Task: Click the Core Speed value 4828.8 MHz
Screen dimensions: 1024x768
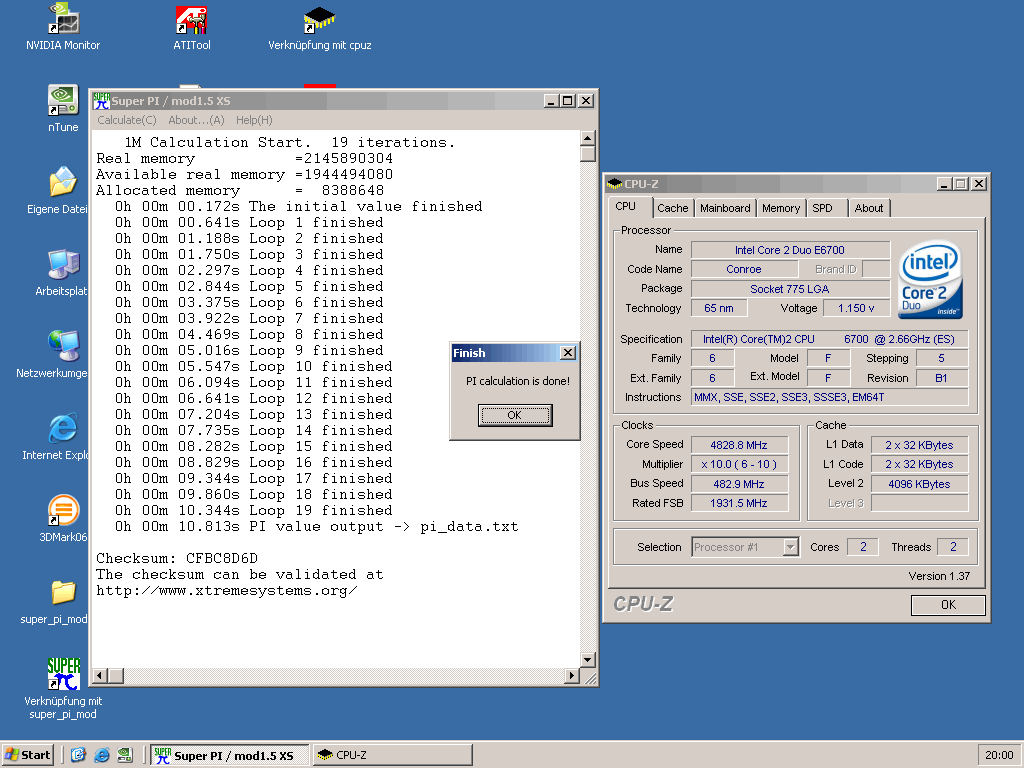Action: tap(739, 445)
